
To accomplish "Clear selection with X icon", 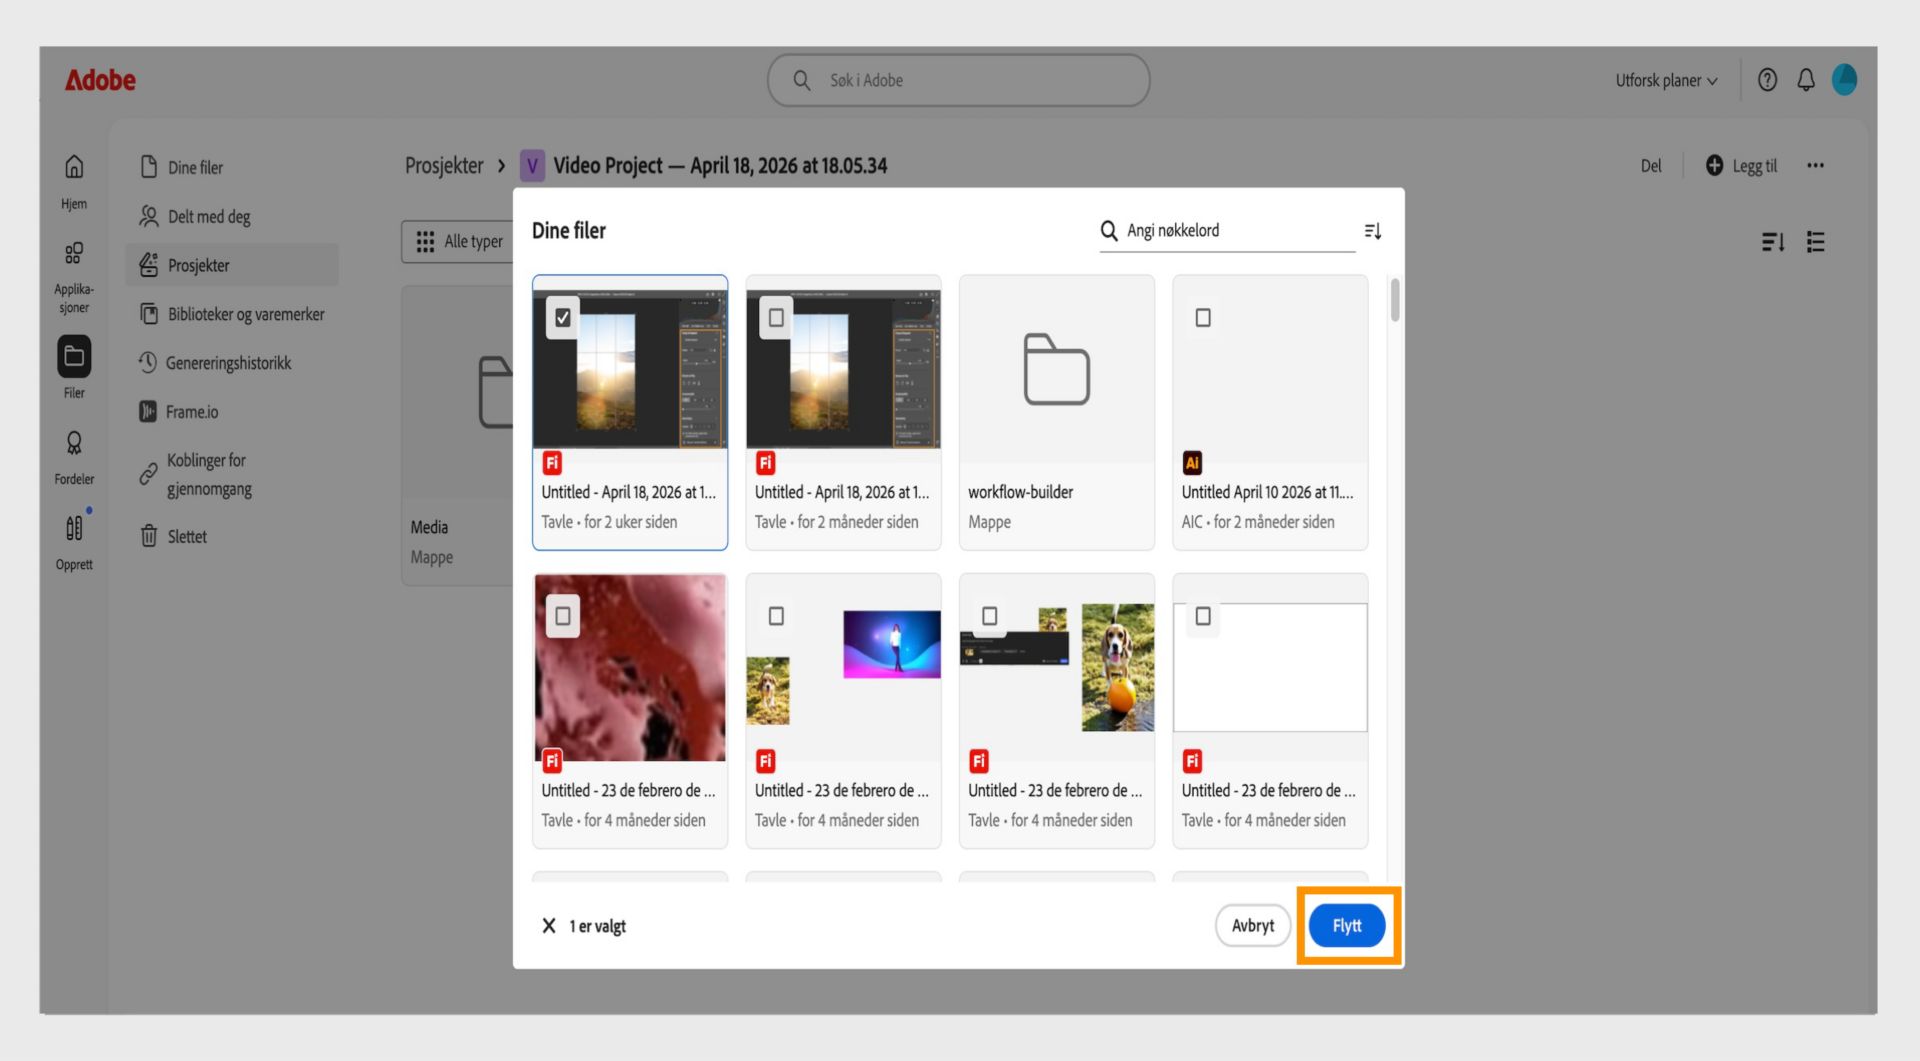I will (x=549, y=926).
